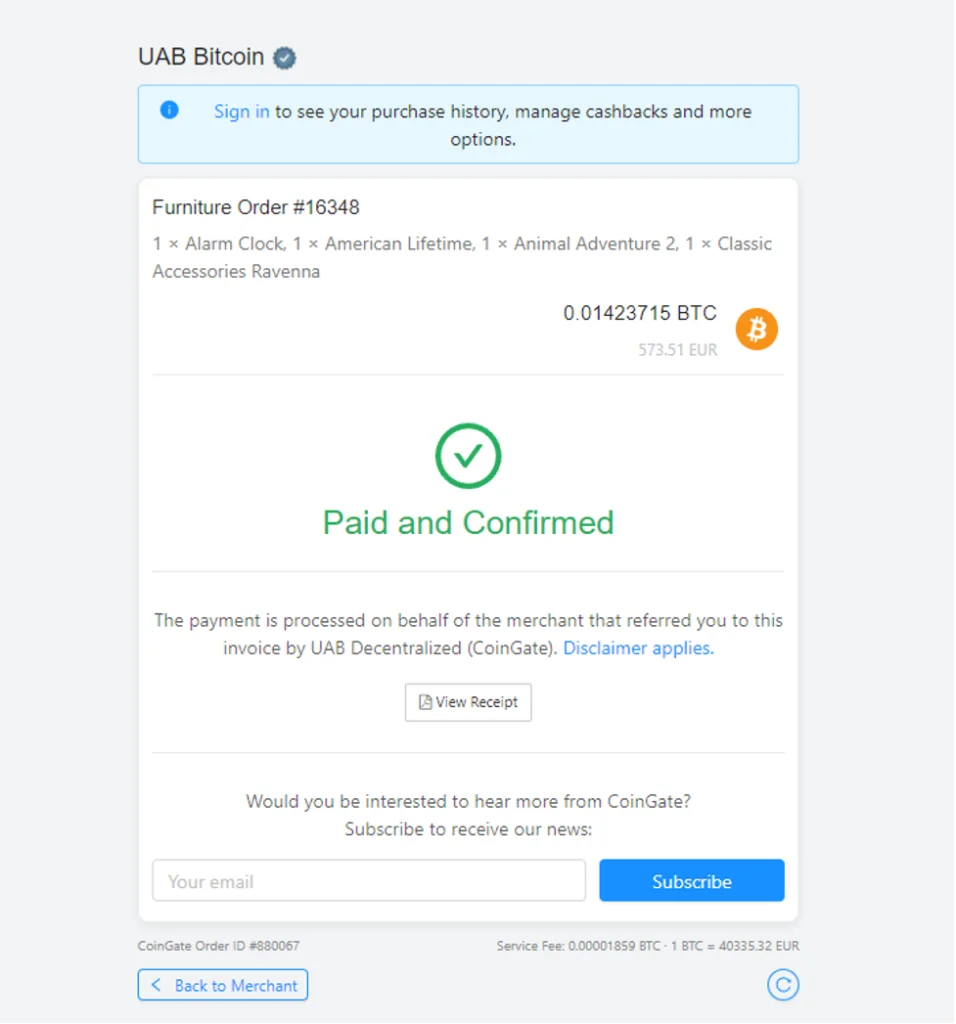Viewport: 956px width, 1024px height.
Task: Click the green checkmark circle icon
Action: click(x=468, y=456)
